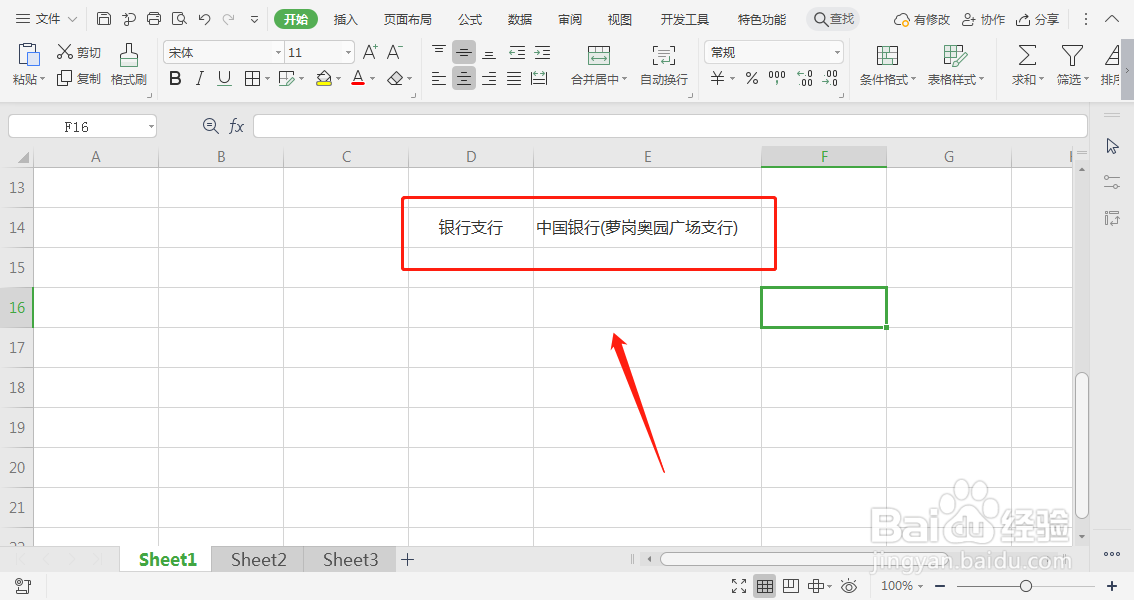Expand 条件格式 conditional formatting menu
The image size is (1134, 600).
point(913,80)
